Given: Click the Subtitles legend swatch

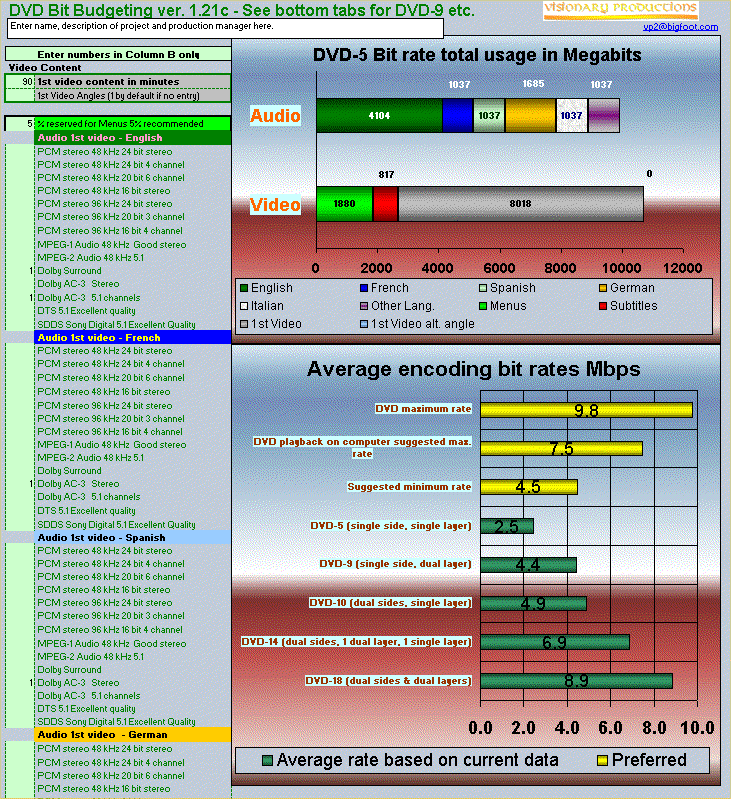Looking at the screenshot, I should pyautogui.click(x=603, y=306).
